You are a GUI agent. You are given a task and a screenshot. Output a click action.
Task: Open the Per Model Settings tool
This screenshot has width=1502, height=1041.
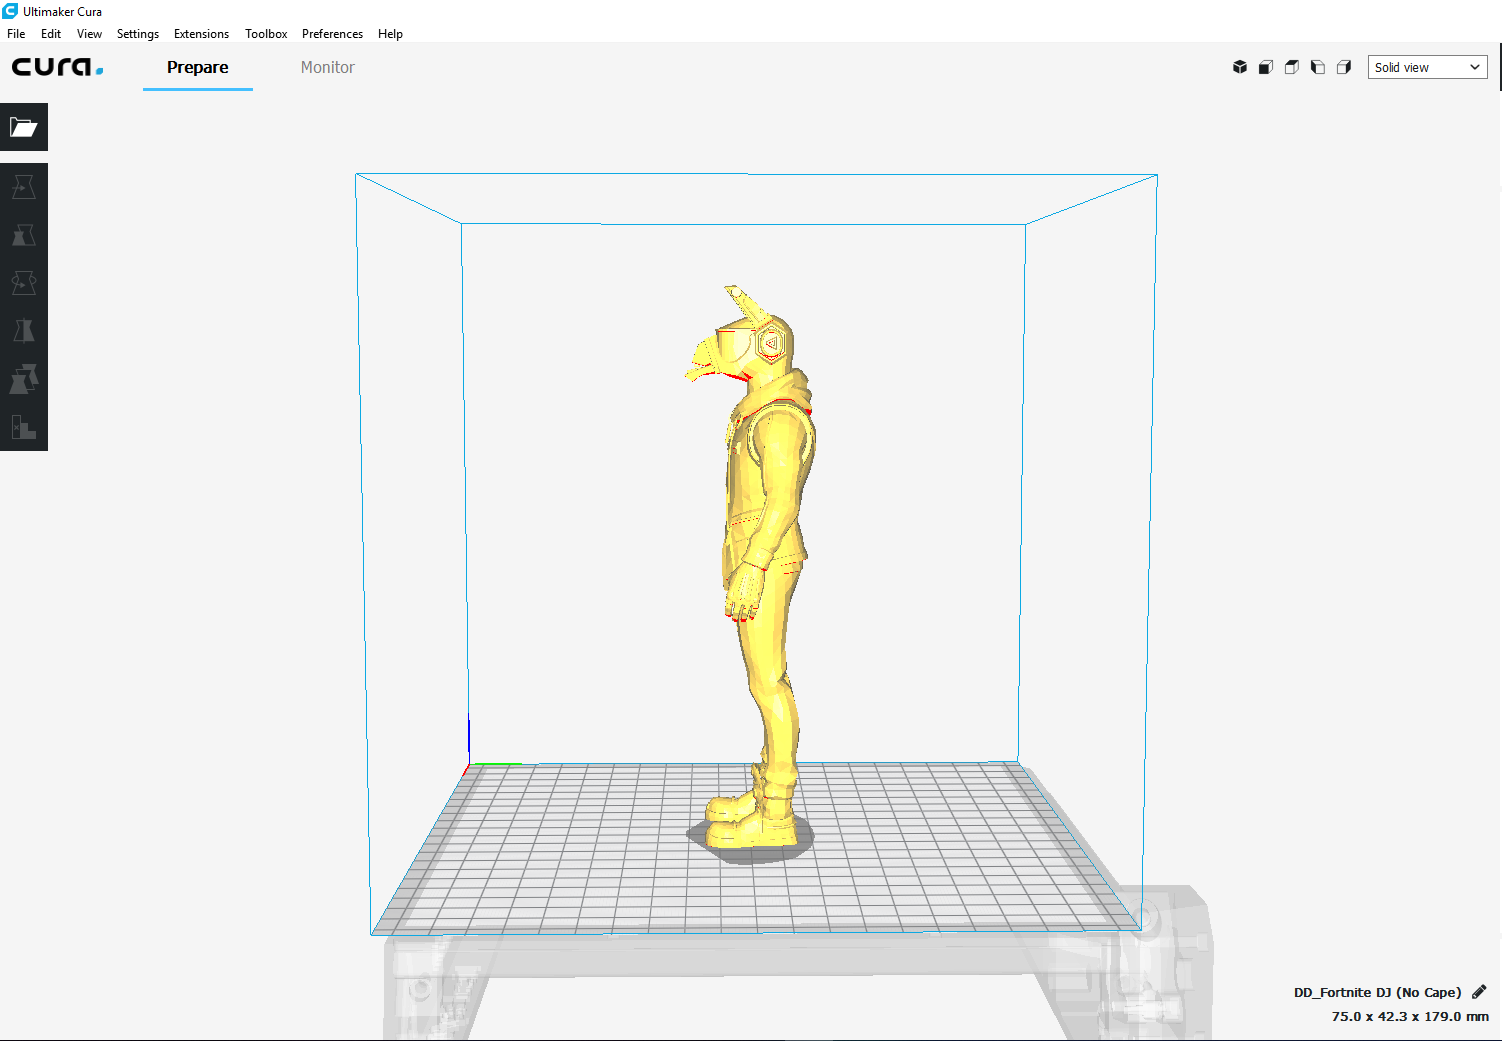pos(24,379)
